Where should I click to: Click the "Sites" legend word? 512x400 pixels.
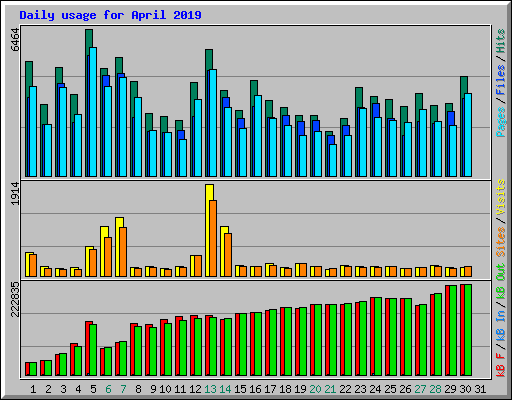501,242
